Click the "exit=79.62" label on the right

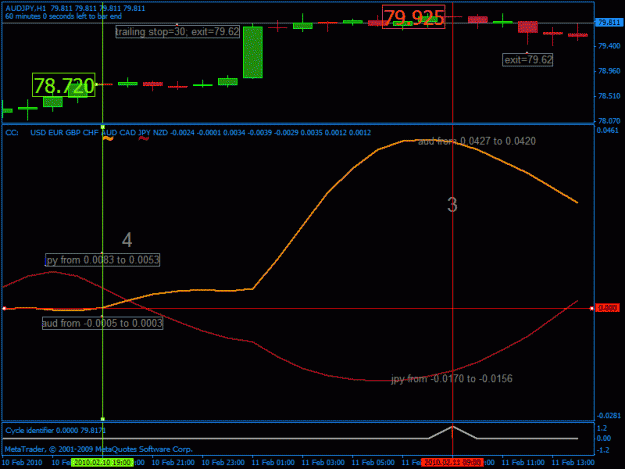[x=527, y=60]
